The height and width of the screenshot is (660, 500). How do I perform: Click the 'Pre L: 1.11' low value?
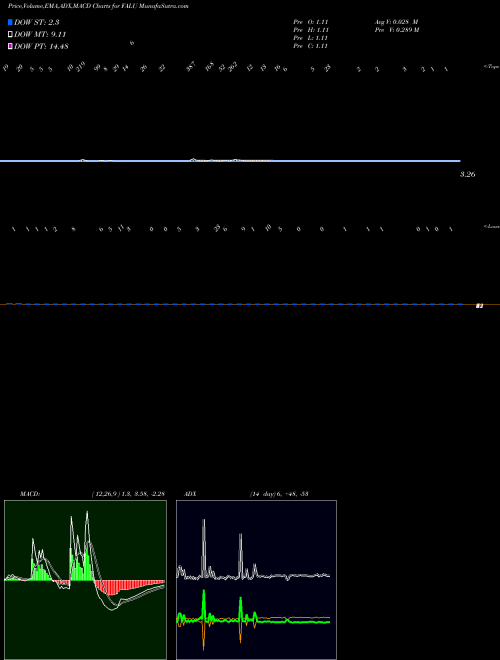point(311,38)
